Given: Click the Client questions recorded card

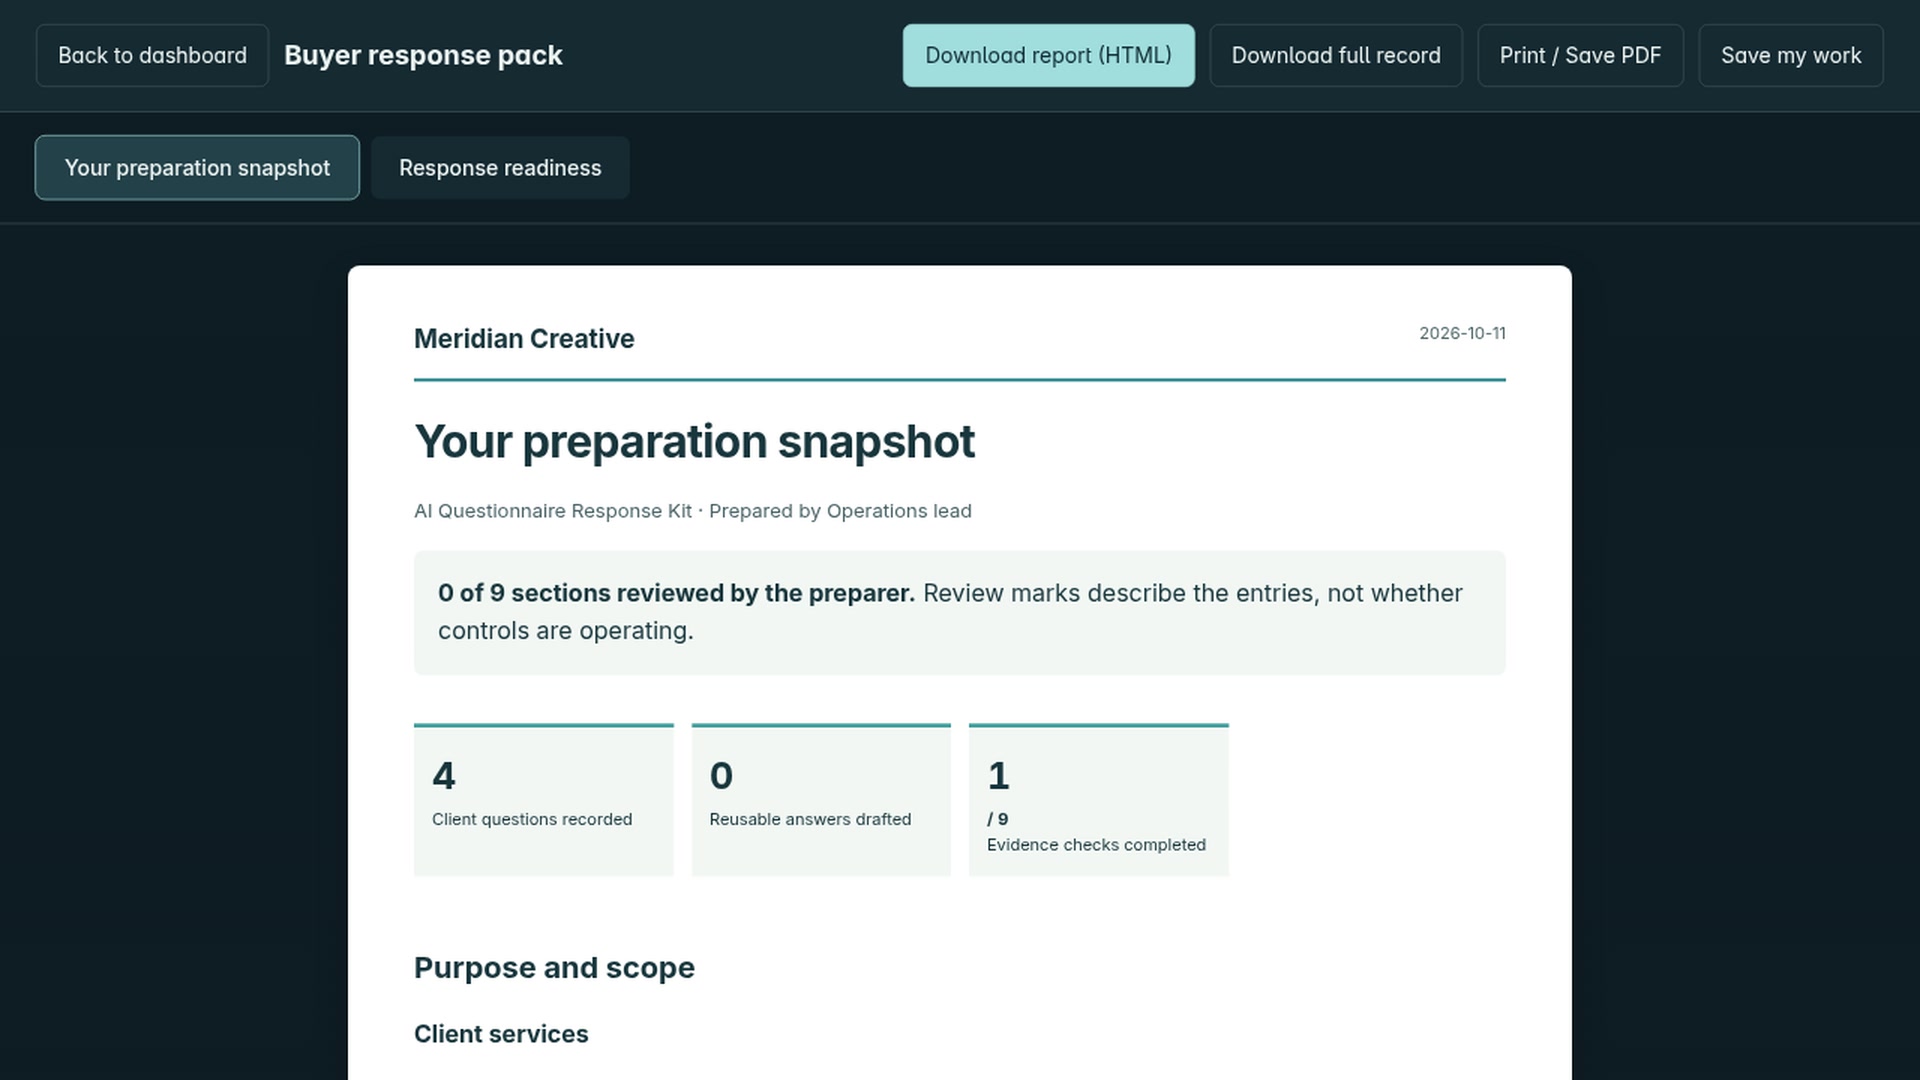Looking at the screenshot, I should coord(543,800).
